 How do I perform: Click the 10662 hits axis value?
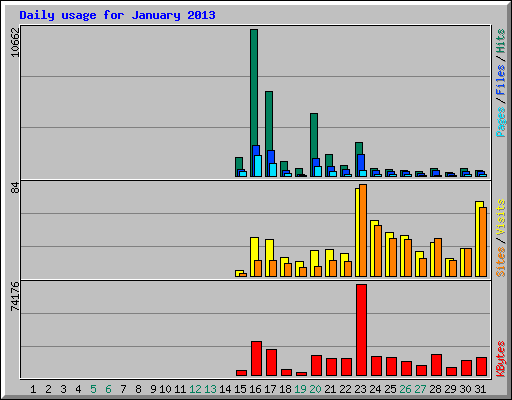click(15, 42)
